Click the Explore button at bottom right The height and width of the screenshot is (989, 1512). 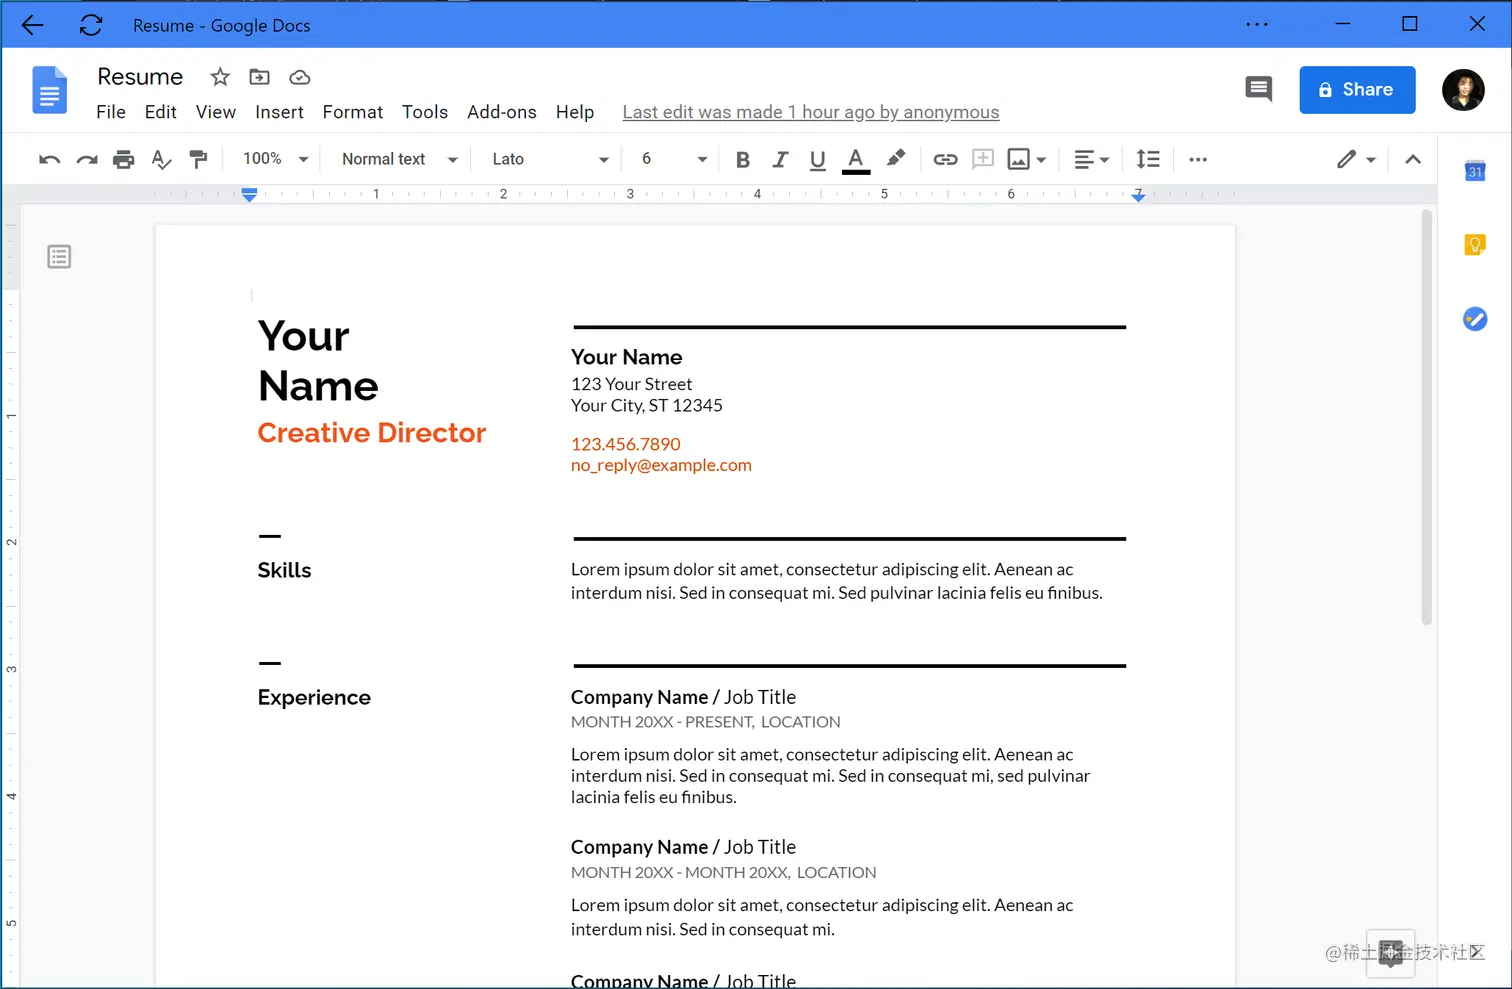(1391, 953)
